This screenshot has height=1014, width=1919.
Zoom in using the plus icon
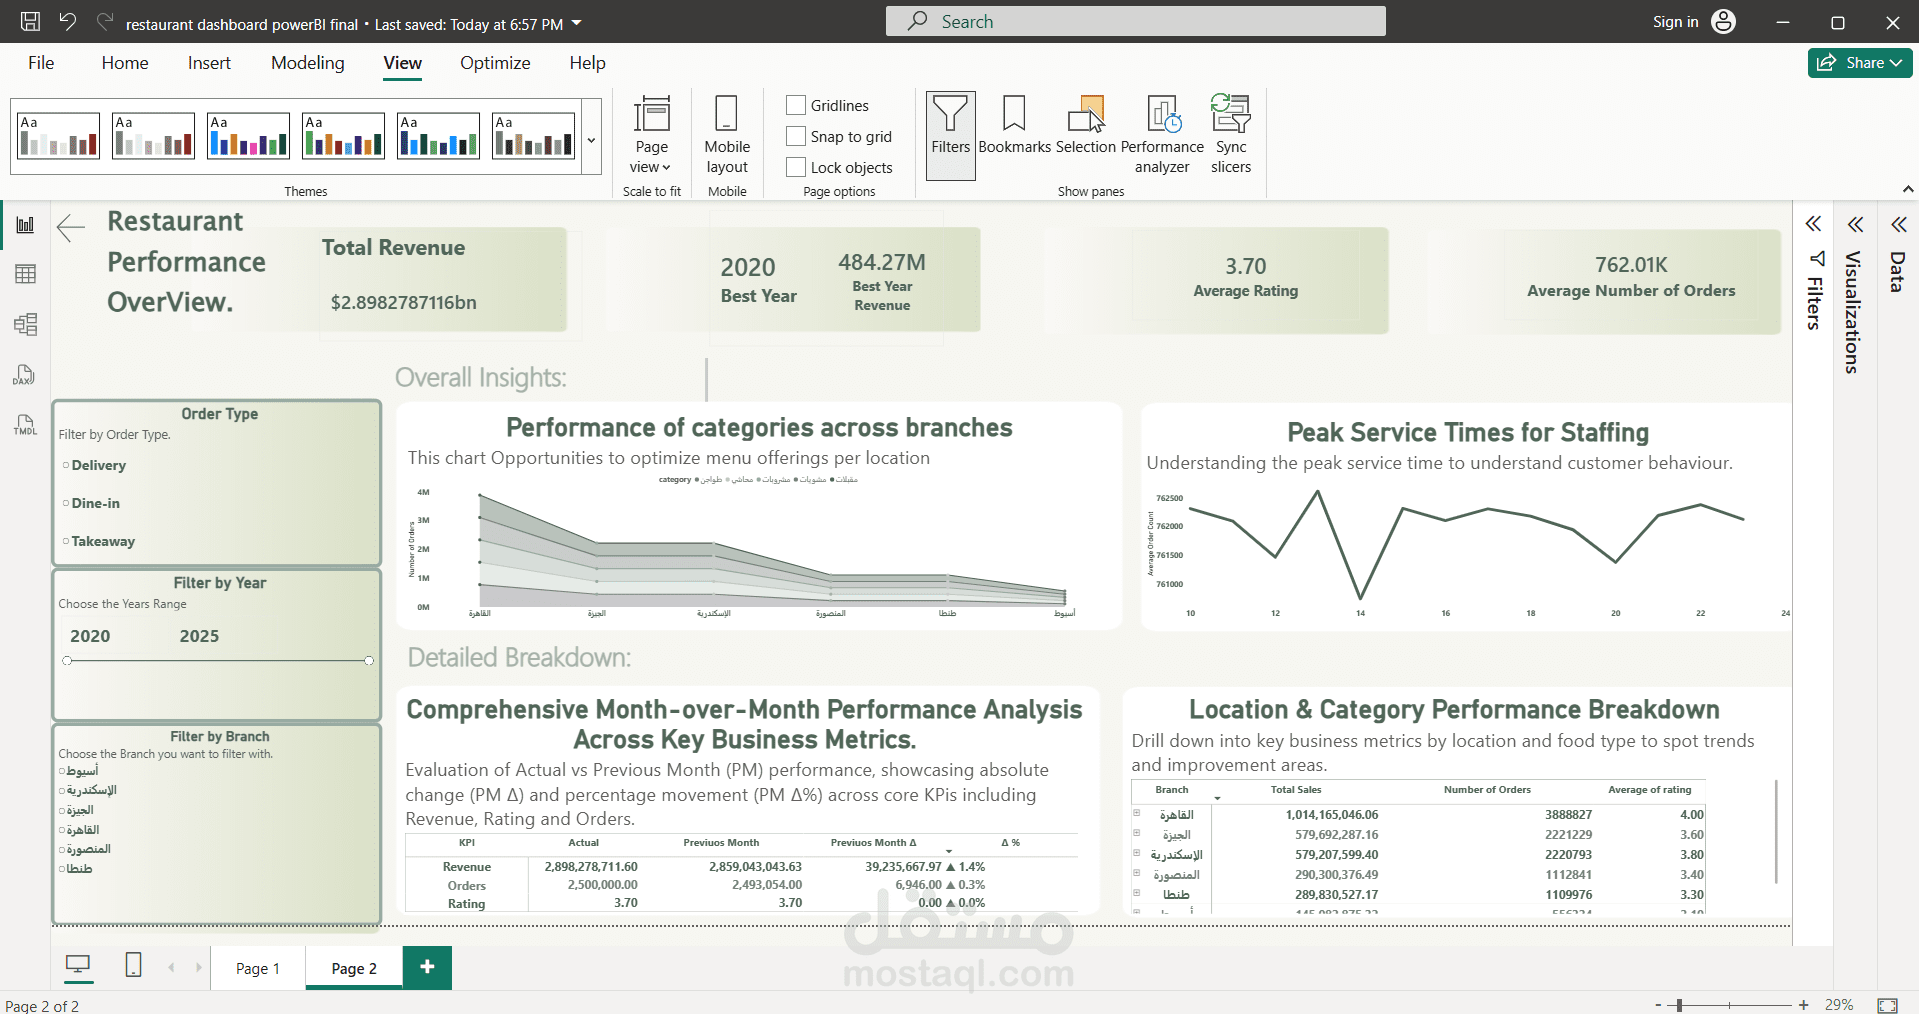tap(1803, 1005)
